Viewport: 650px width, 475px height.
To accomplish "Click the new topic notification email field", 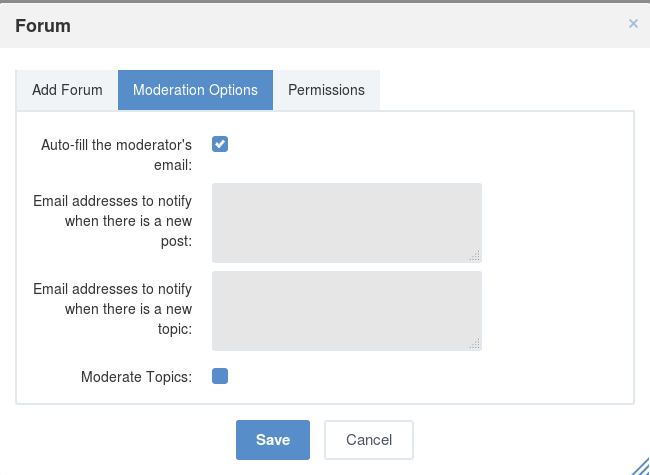I will coord(347,311).
